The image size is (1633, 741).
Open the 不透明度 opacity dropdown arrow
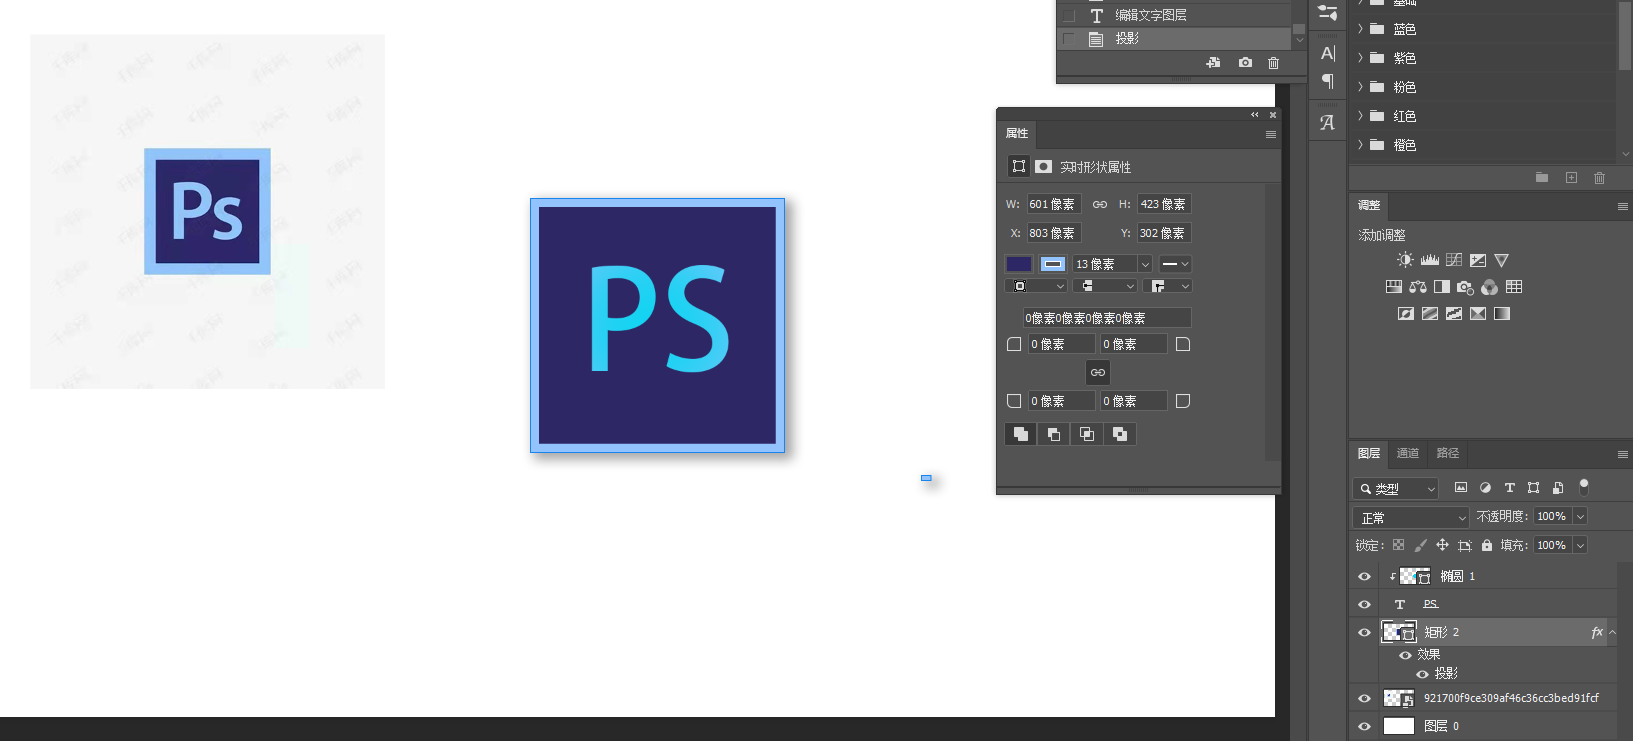1580,516
